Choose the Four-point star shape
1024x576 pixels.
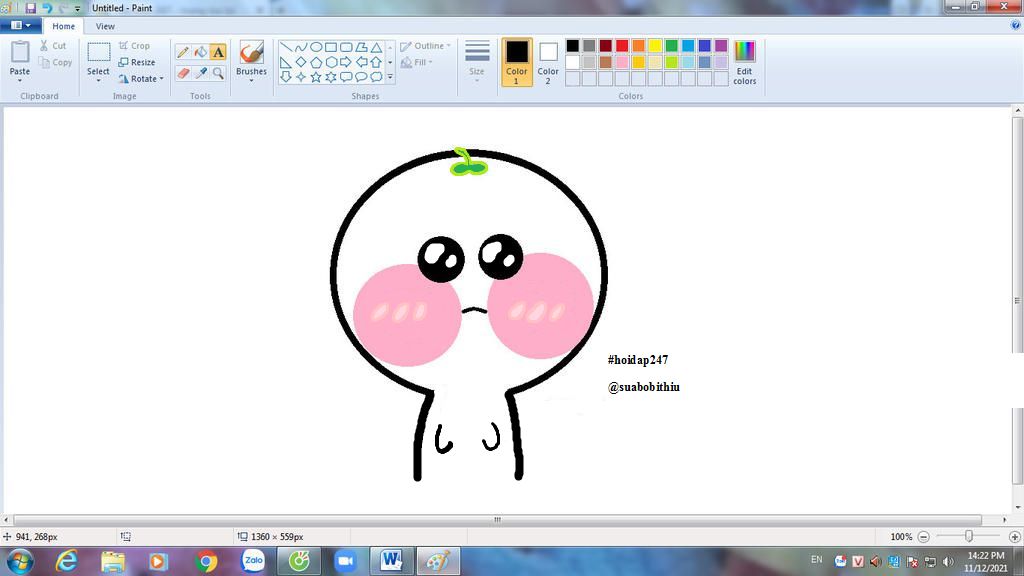pyautogui.click(x=300, y=77)
